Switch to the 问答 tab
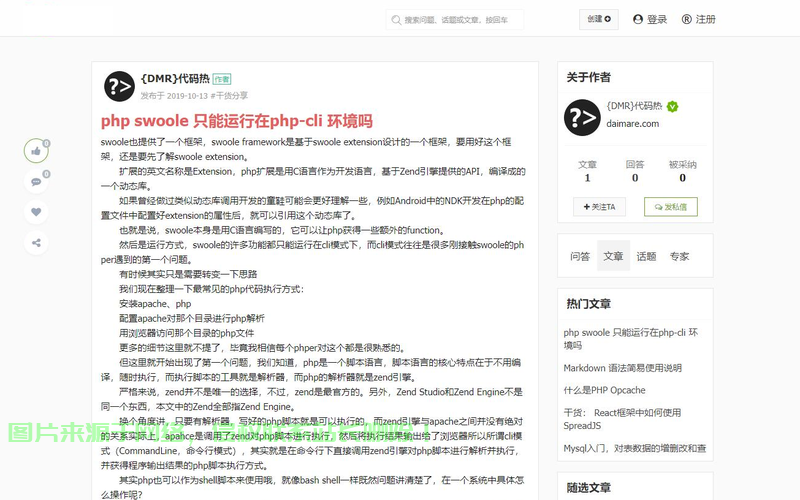Image resolution: width=800 pixels, height=500 pixels. [x=580, y=256]
